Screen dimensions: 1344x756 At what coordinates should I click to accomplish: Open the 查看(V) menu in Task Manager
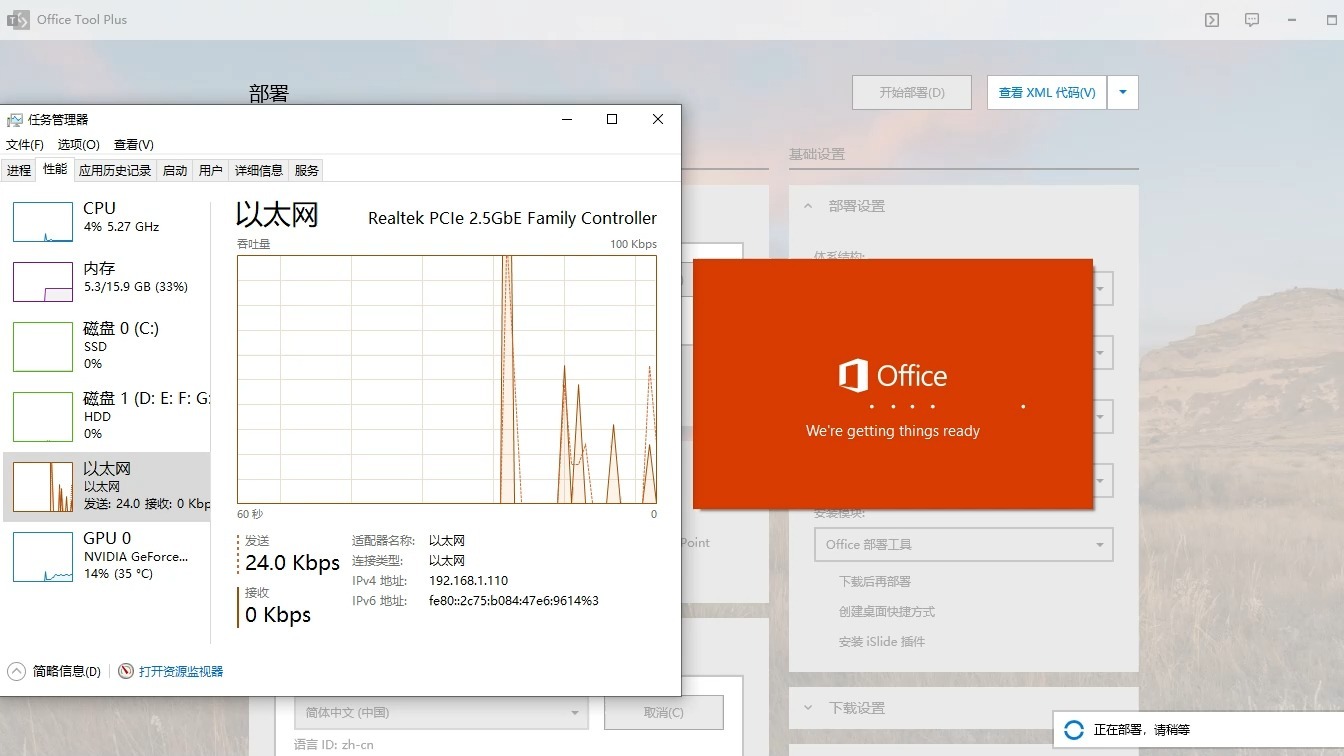click(x=134, y=145)
